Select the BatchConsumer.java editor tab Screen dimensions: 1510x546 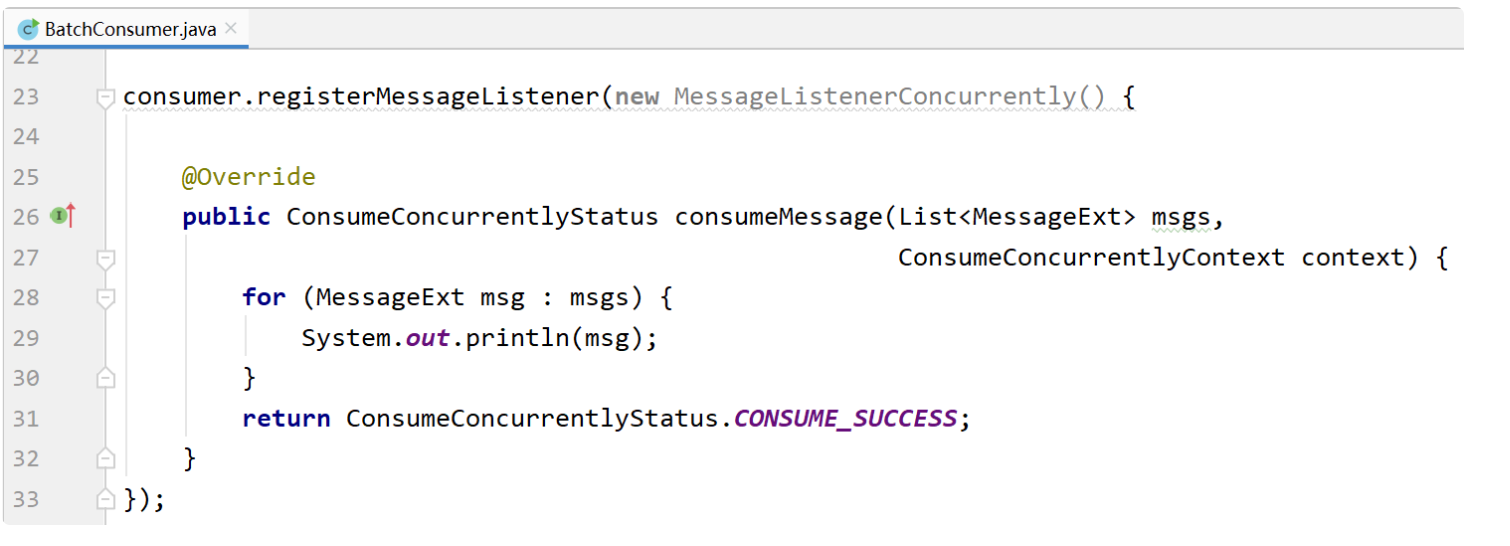coord(125,28)
